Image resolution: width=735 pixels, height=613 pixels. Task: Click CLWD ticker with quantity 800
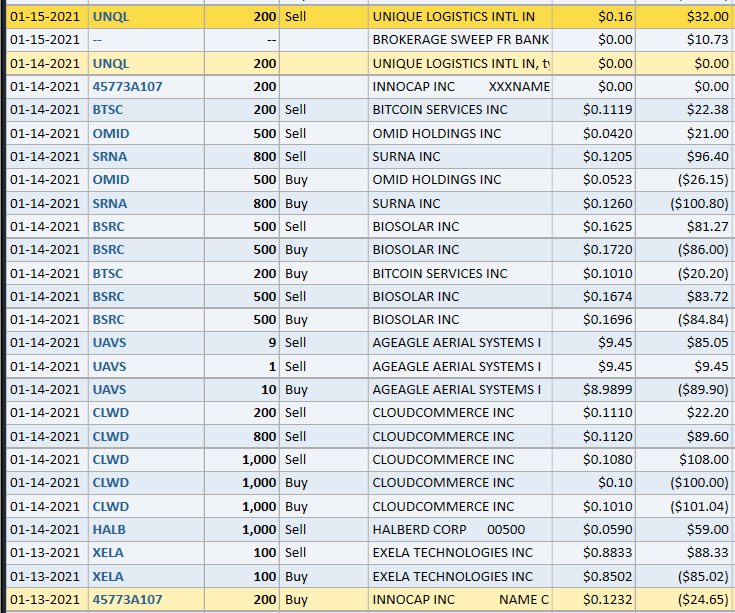pyautogui.click(x=110, y=436)
